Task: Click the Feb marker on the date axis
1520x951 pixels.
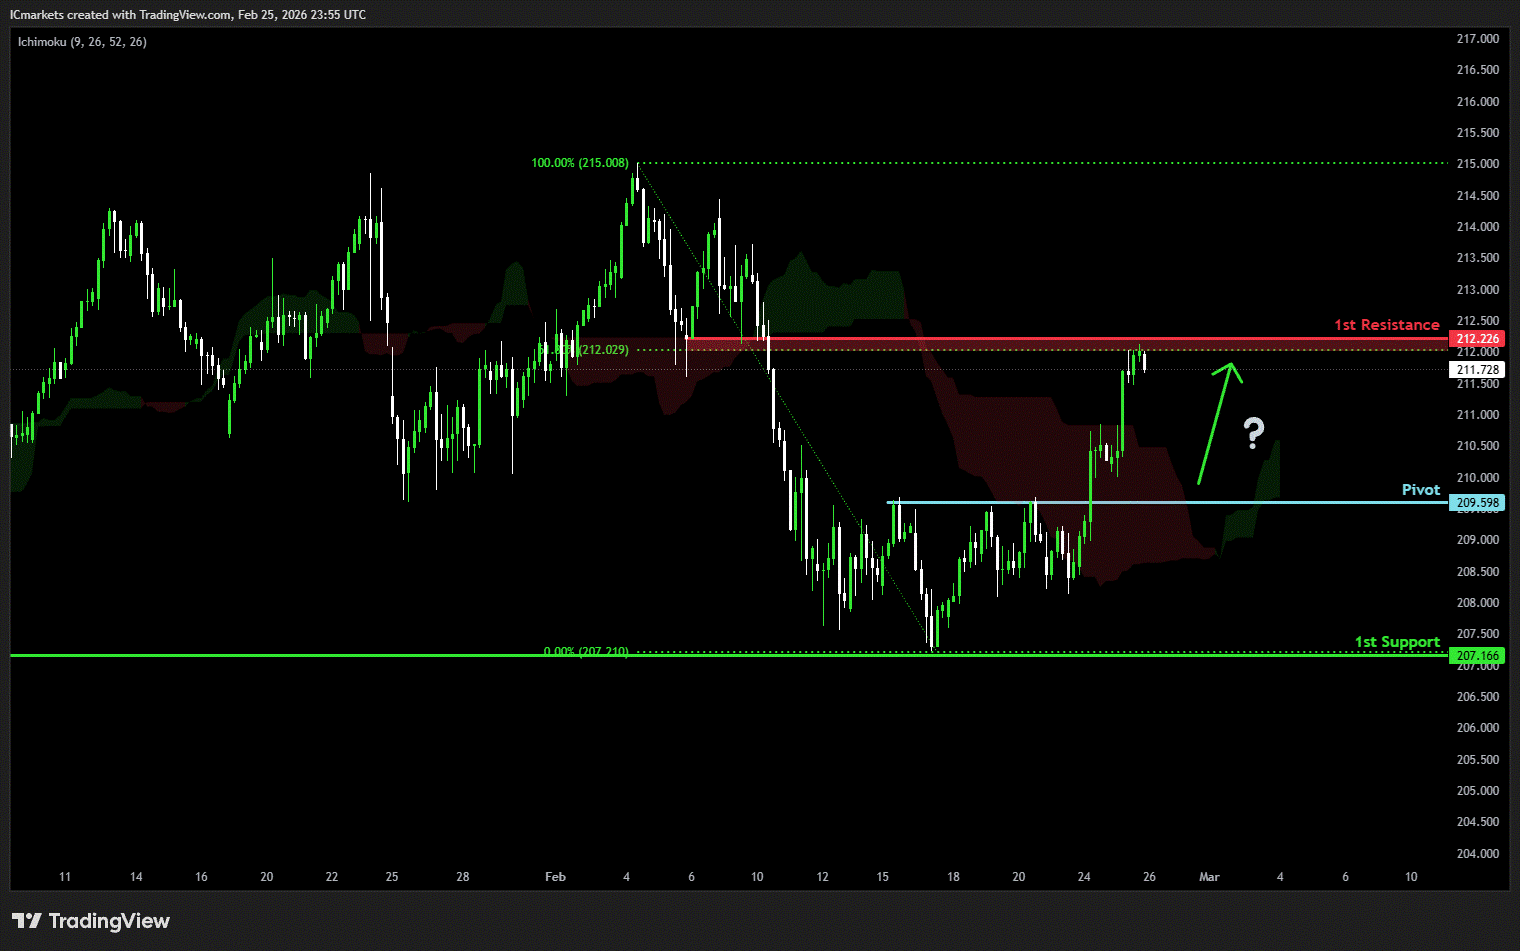Action: (555, 877)
